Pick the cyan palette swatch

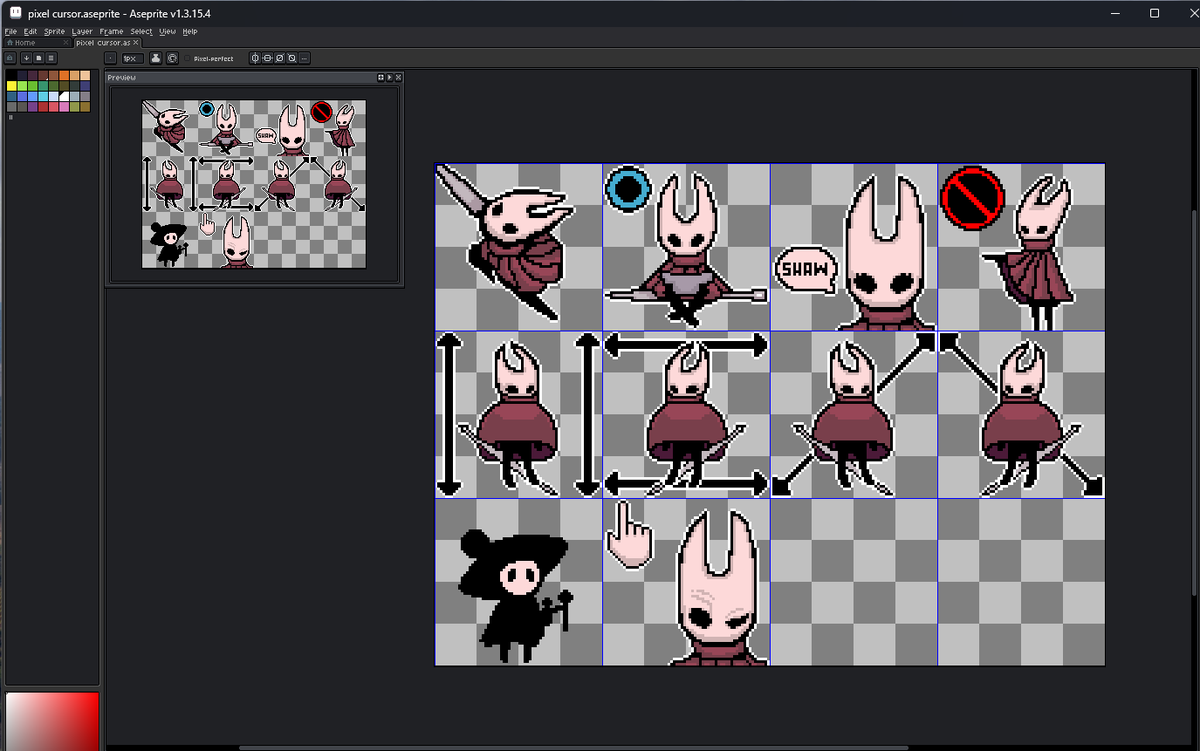click(x=43, y=96)
